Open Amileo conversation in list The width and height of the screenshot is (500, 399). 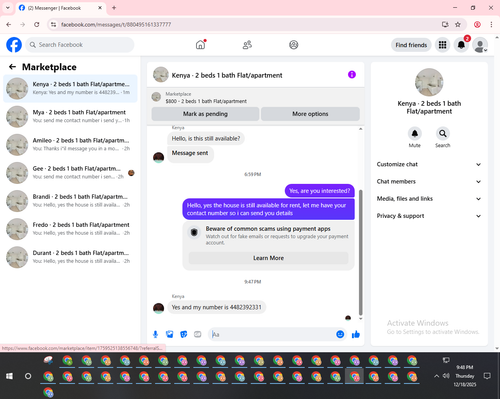pyautogui.click(x=70, y=145)
